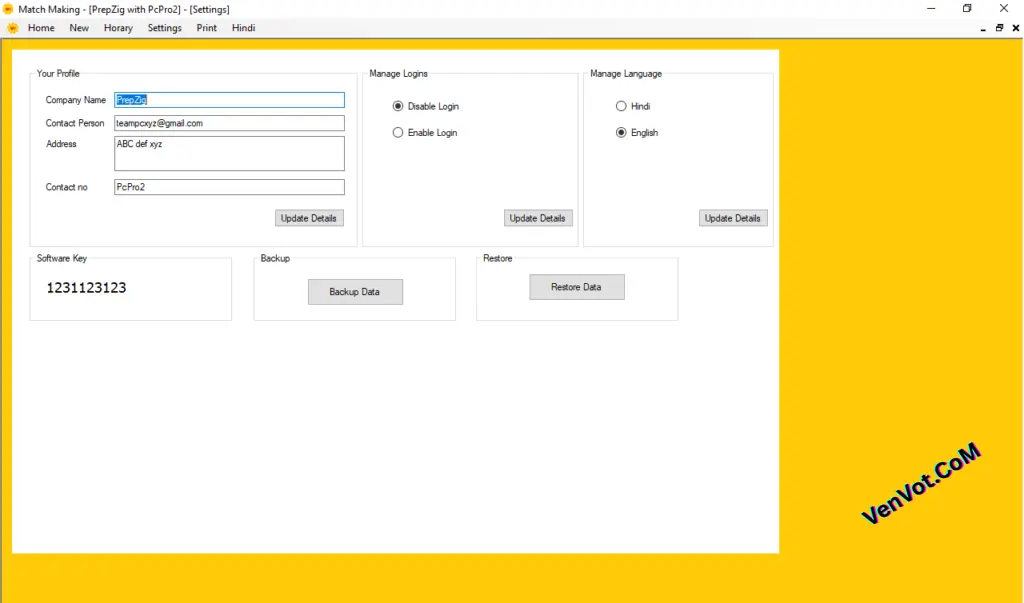
Task: Click the Contact Person label
Action: click(x=74, y=123)
